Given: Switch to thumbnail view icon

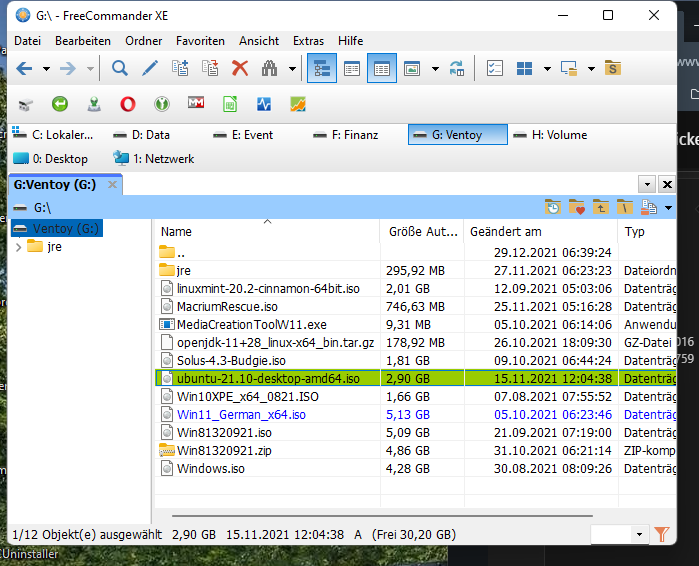Looking at the screenshot, I should (412, 69).
